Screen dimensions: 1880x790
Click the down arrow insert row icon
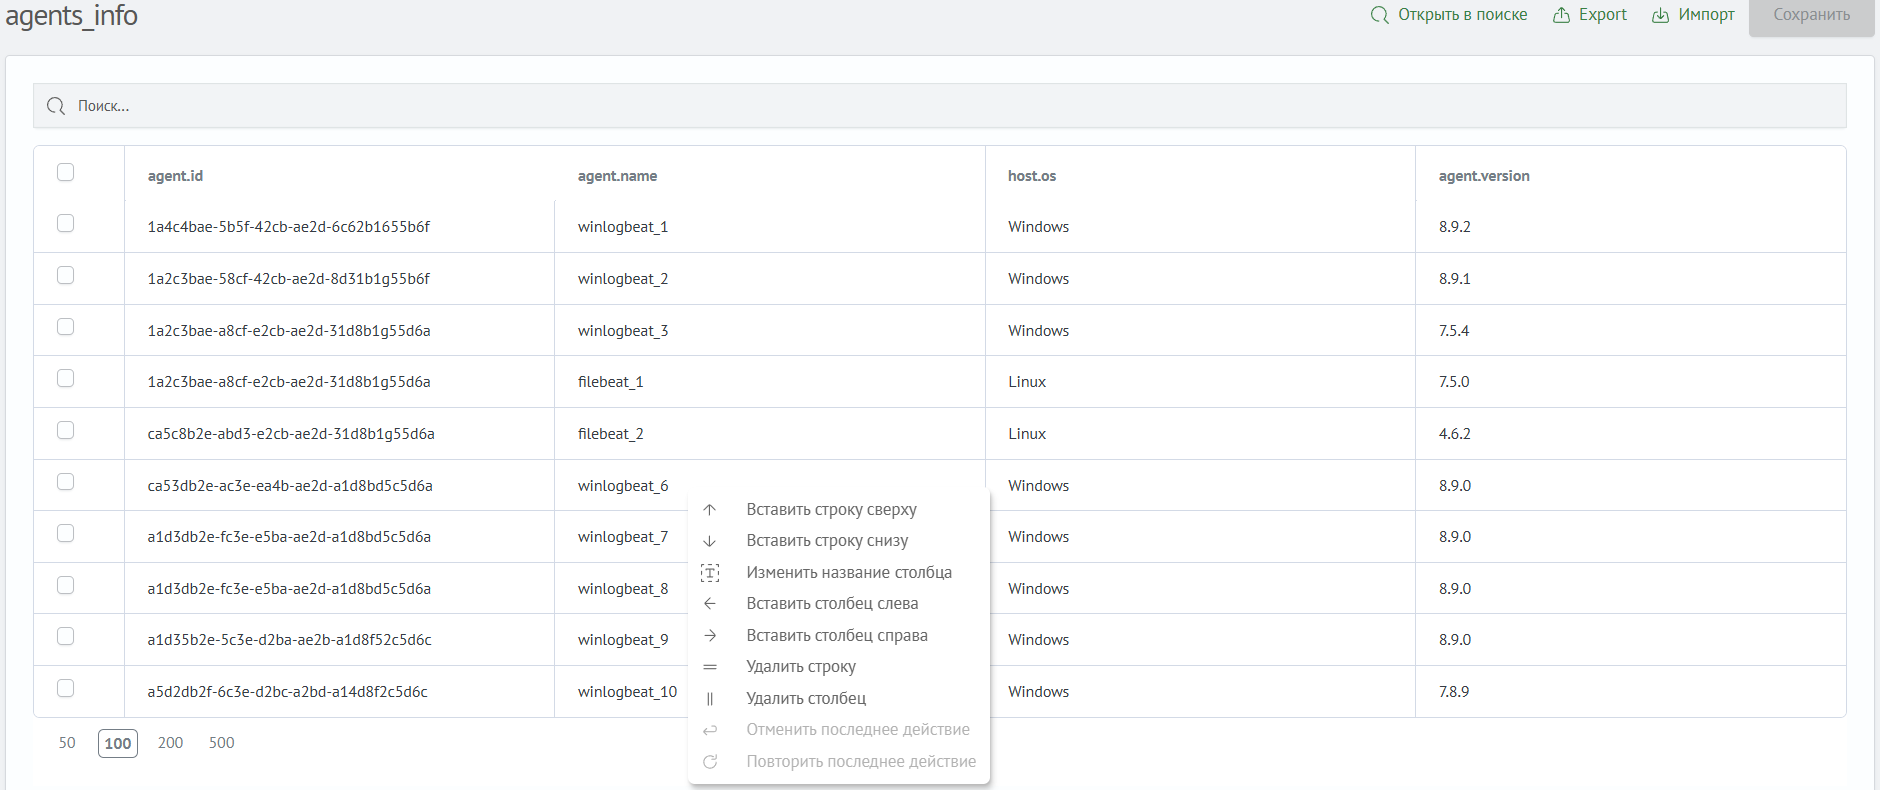click(x=710, y=541)
